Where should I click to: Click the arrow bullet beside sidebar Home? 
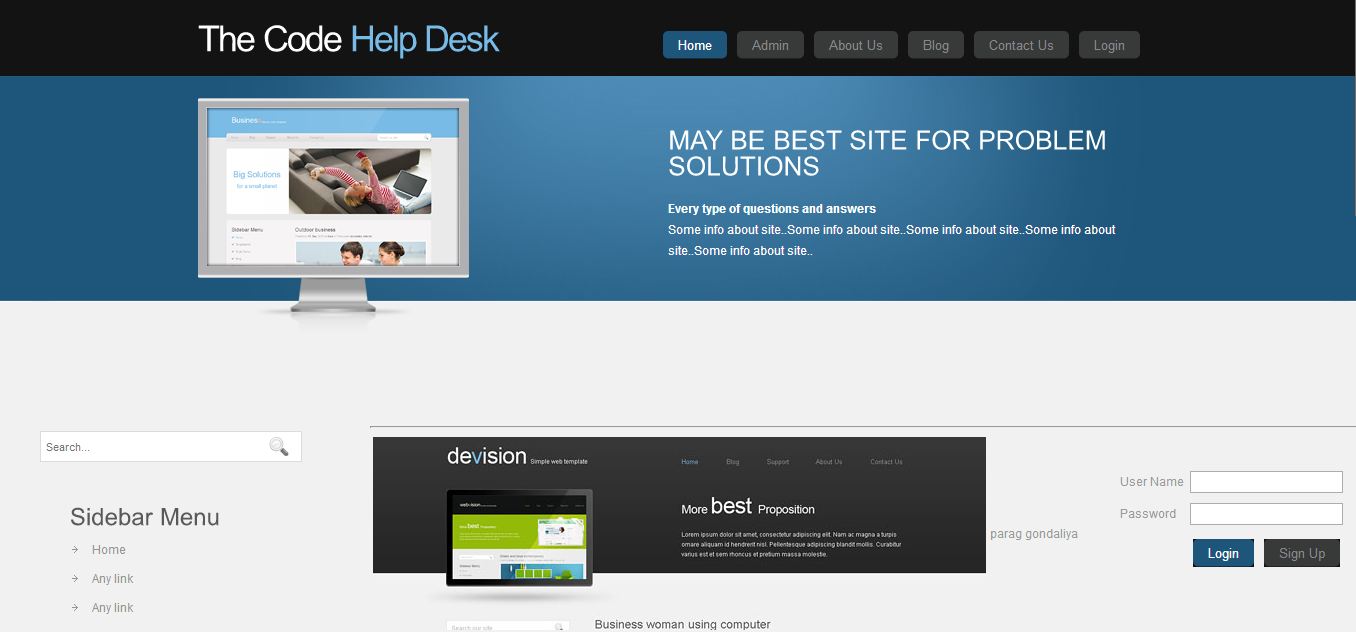click(75, 549)
